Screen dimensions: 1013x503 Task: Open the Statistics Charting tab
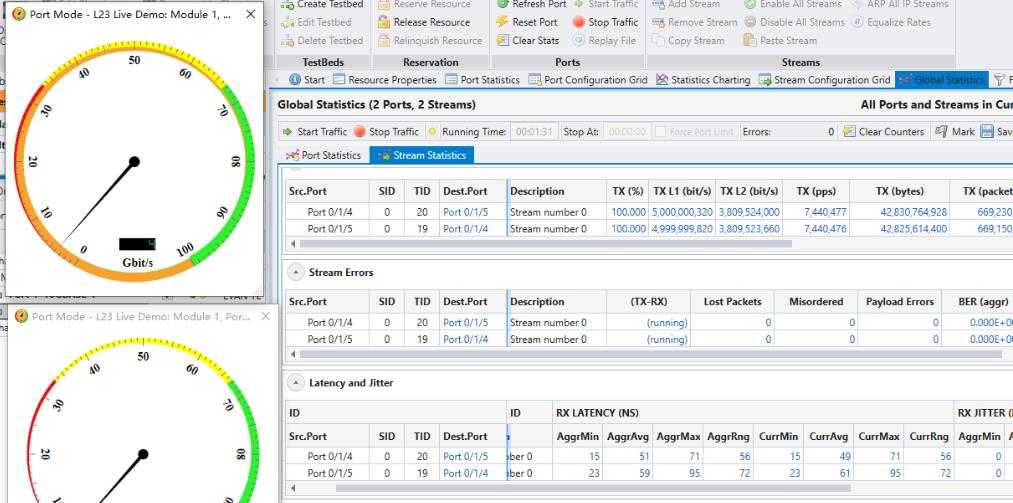click(x=703, y=80)
